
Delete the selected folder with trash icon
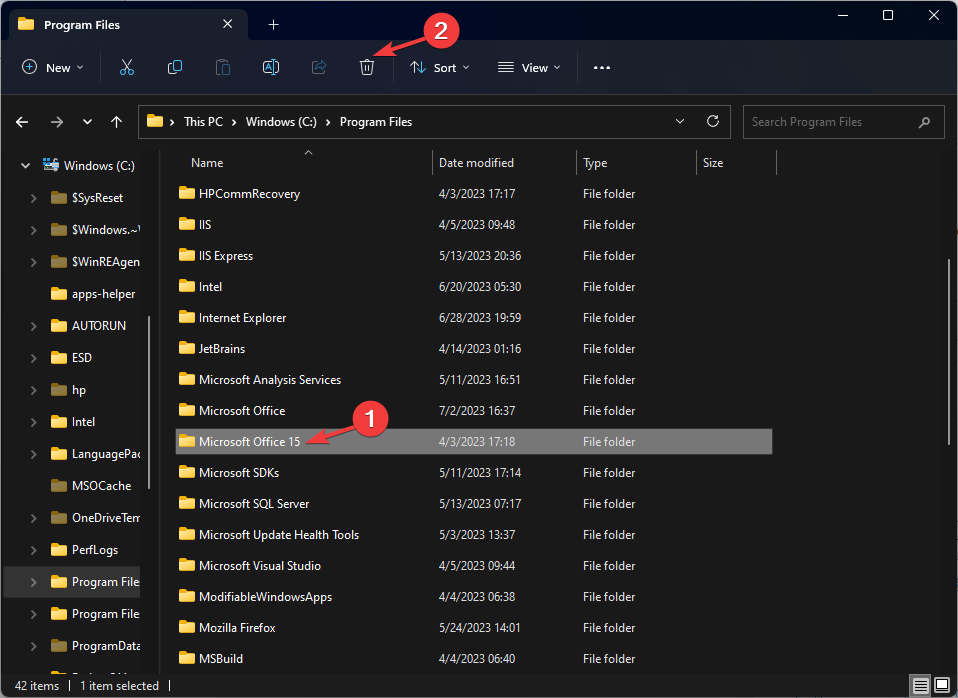pos(367,67)
